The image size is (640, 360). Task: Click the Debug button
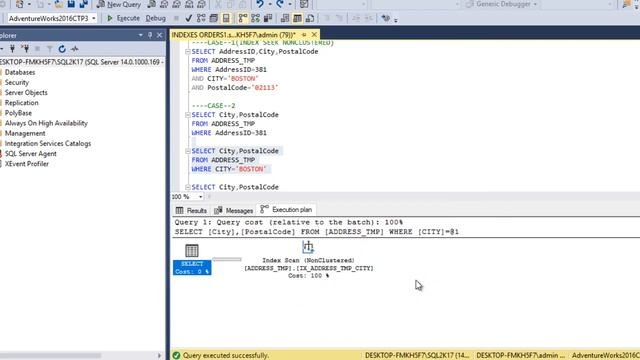(156, 18)
